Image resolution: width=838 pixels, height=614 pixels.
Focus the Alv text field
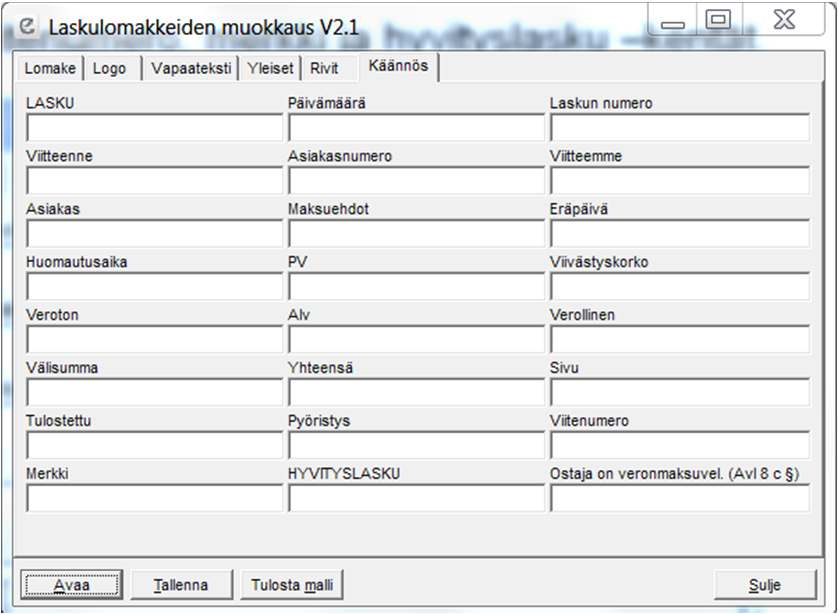(x=416, y=339)
